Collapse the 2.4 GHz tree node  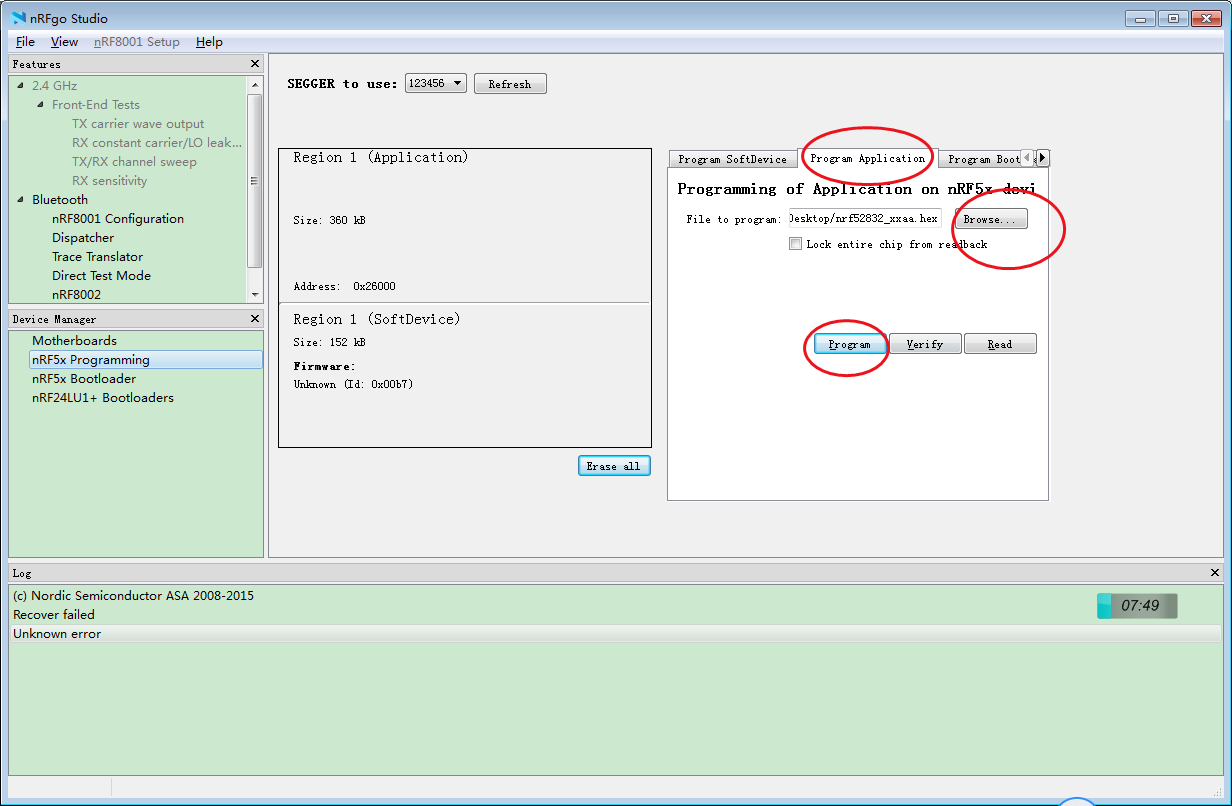(21, 86)
